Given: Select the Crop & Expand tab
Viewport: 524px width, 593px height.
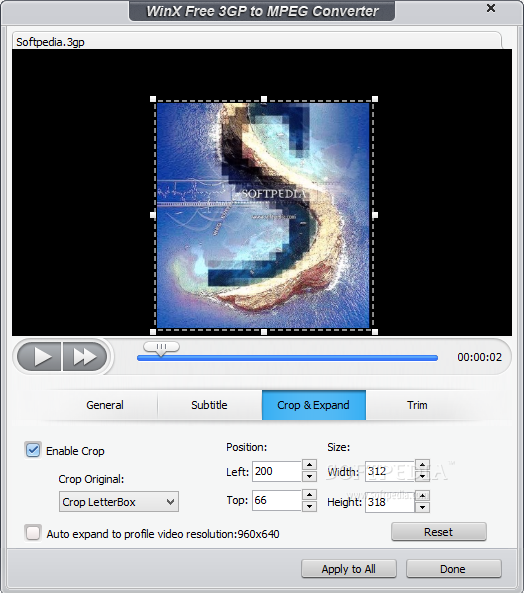Looking at the screenshot, I should pyautogui.click(x=313, y=405).
